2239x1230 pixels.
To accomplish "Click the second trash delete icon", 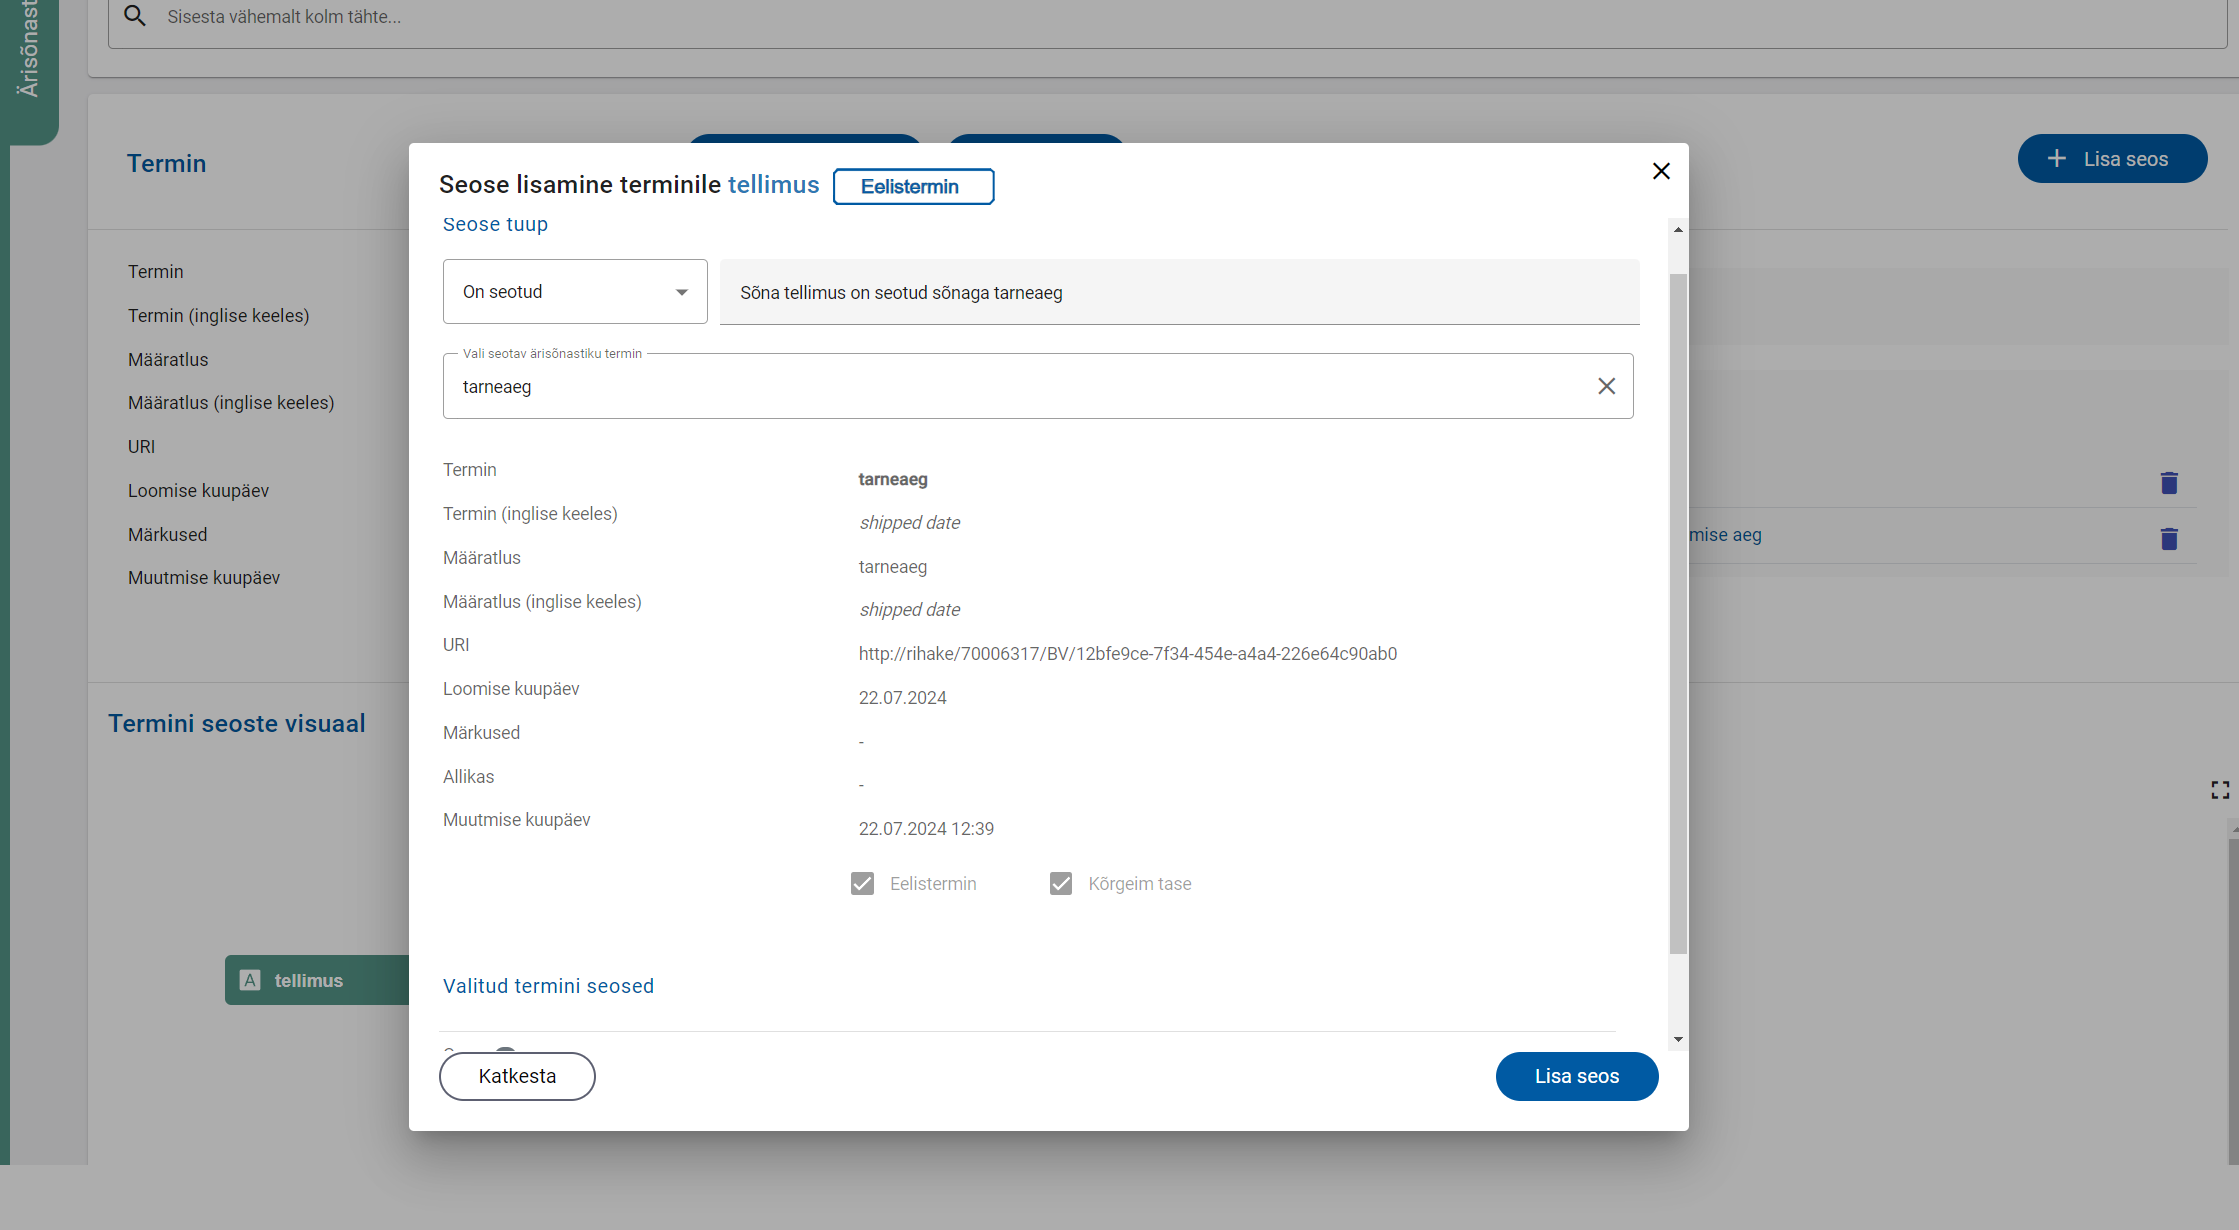I will [x=2168, y=540].
